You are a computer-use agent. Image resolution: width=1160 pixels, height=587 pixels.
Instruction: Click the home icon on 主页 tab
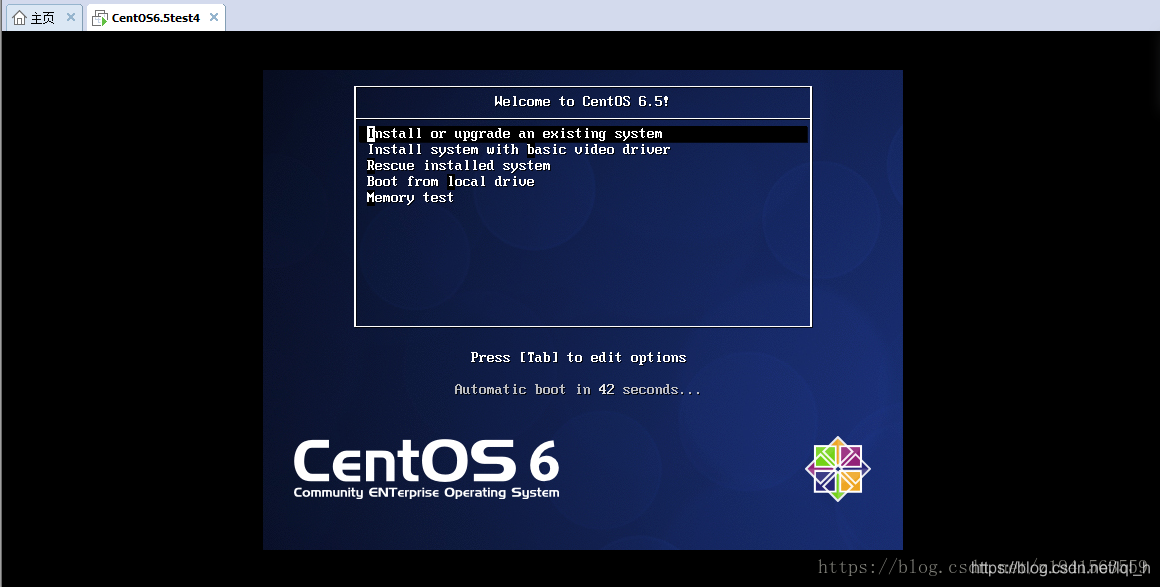pyautogui.click(x=20, y=18)
